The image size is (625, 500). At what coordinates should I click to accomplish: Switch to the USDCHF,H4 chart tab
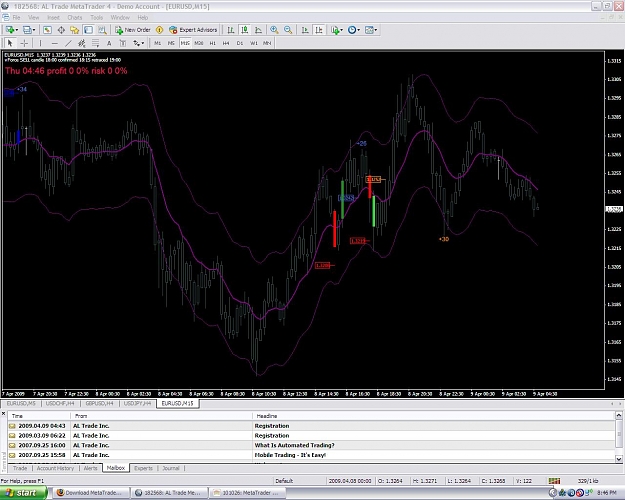point(60,404)
